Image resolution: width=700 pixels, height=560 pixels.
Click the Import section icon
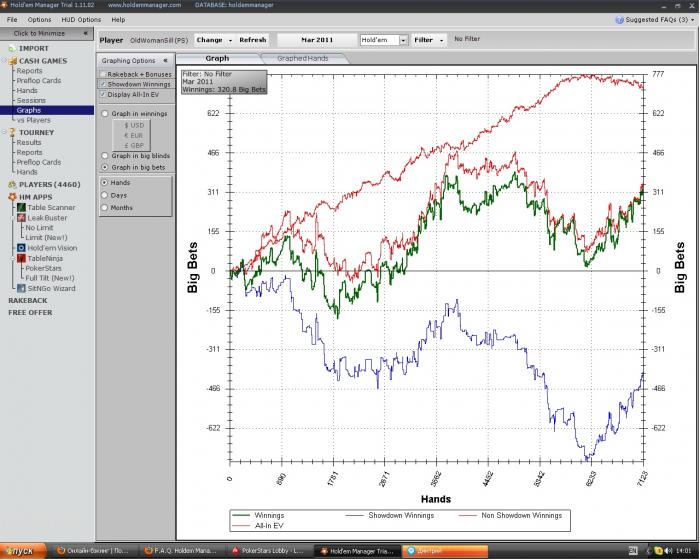pyautogui.click(x=11, y=48)
